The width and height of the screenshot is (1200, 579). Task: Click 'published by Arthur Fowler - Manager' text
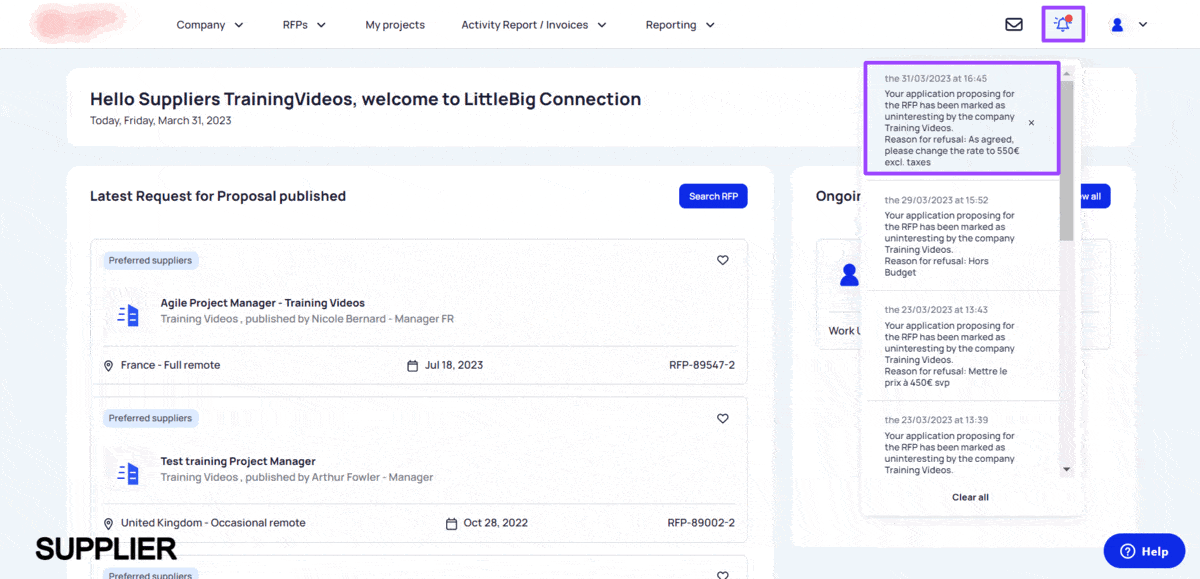click(339, 477)
